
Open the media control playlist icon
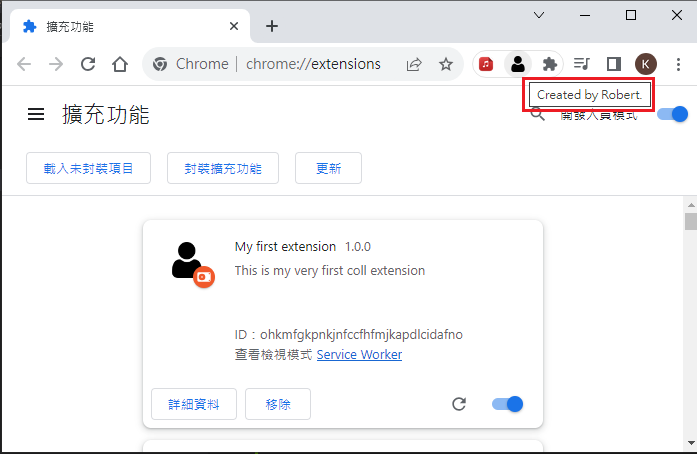coord(582,64)
